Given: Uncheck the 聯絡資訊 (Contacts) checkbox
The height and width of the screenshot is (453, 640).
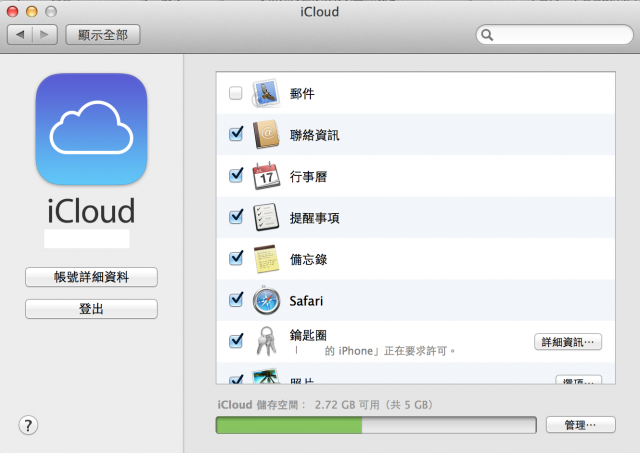Looking at the screenshot, I should tap(236, 133).
